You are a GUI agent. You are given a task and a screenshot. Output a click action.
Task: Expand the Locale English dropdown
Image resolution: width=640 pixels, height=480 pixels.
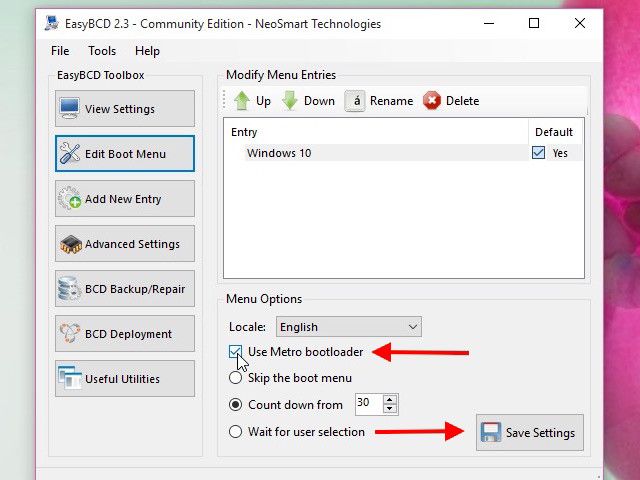click(x=349, y=327)
